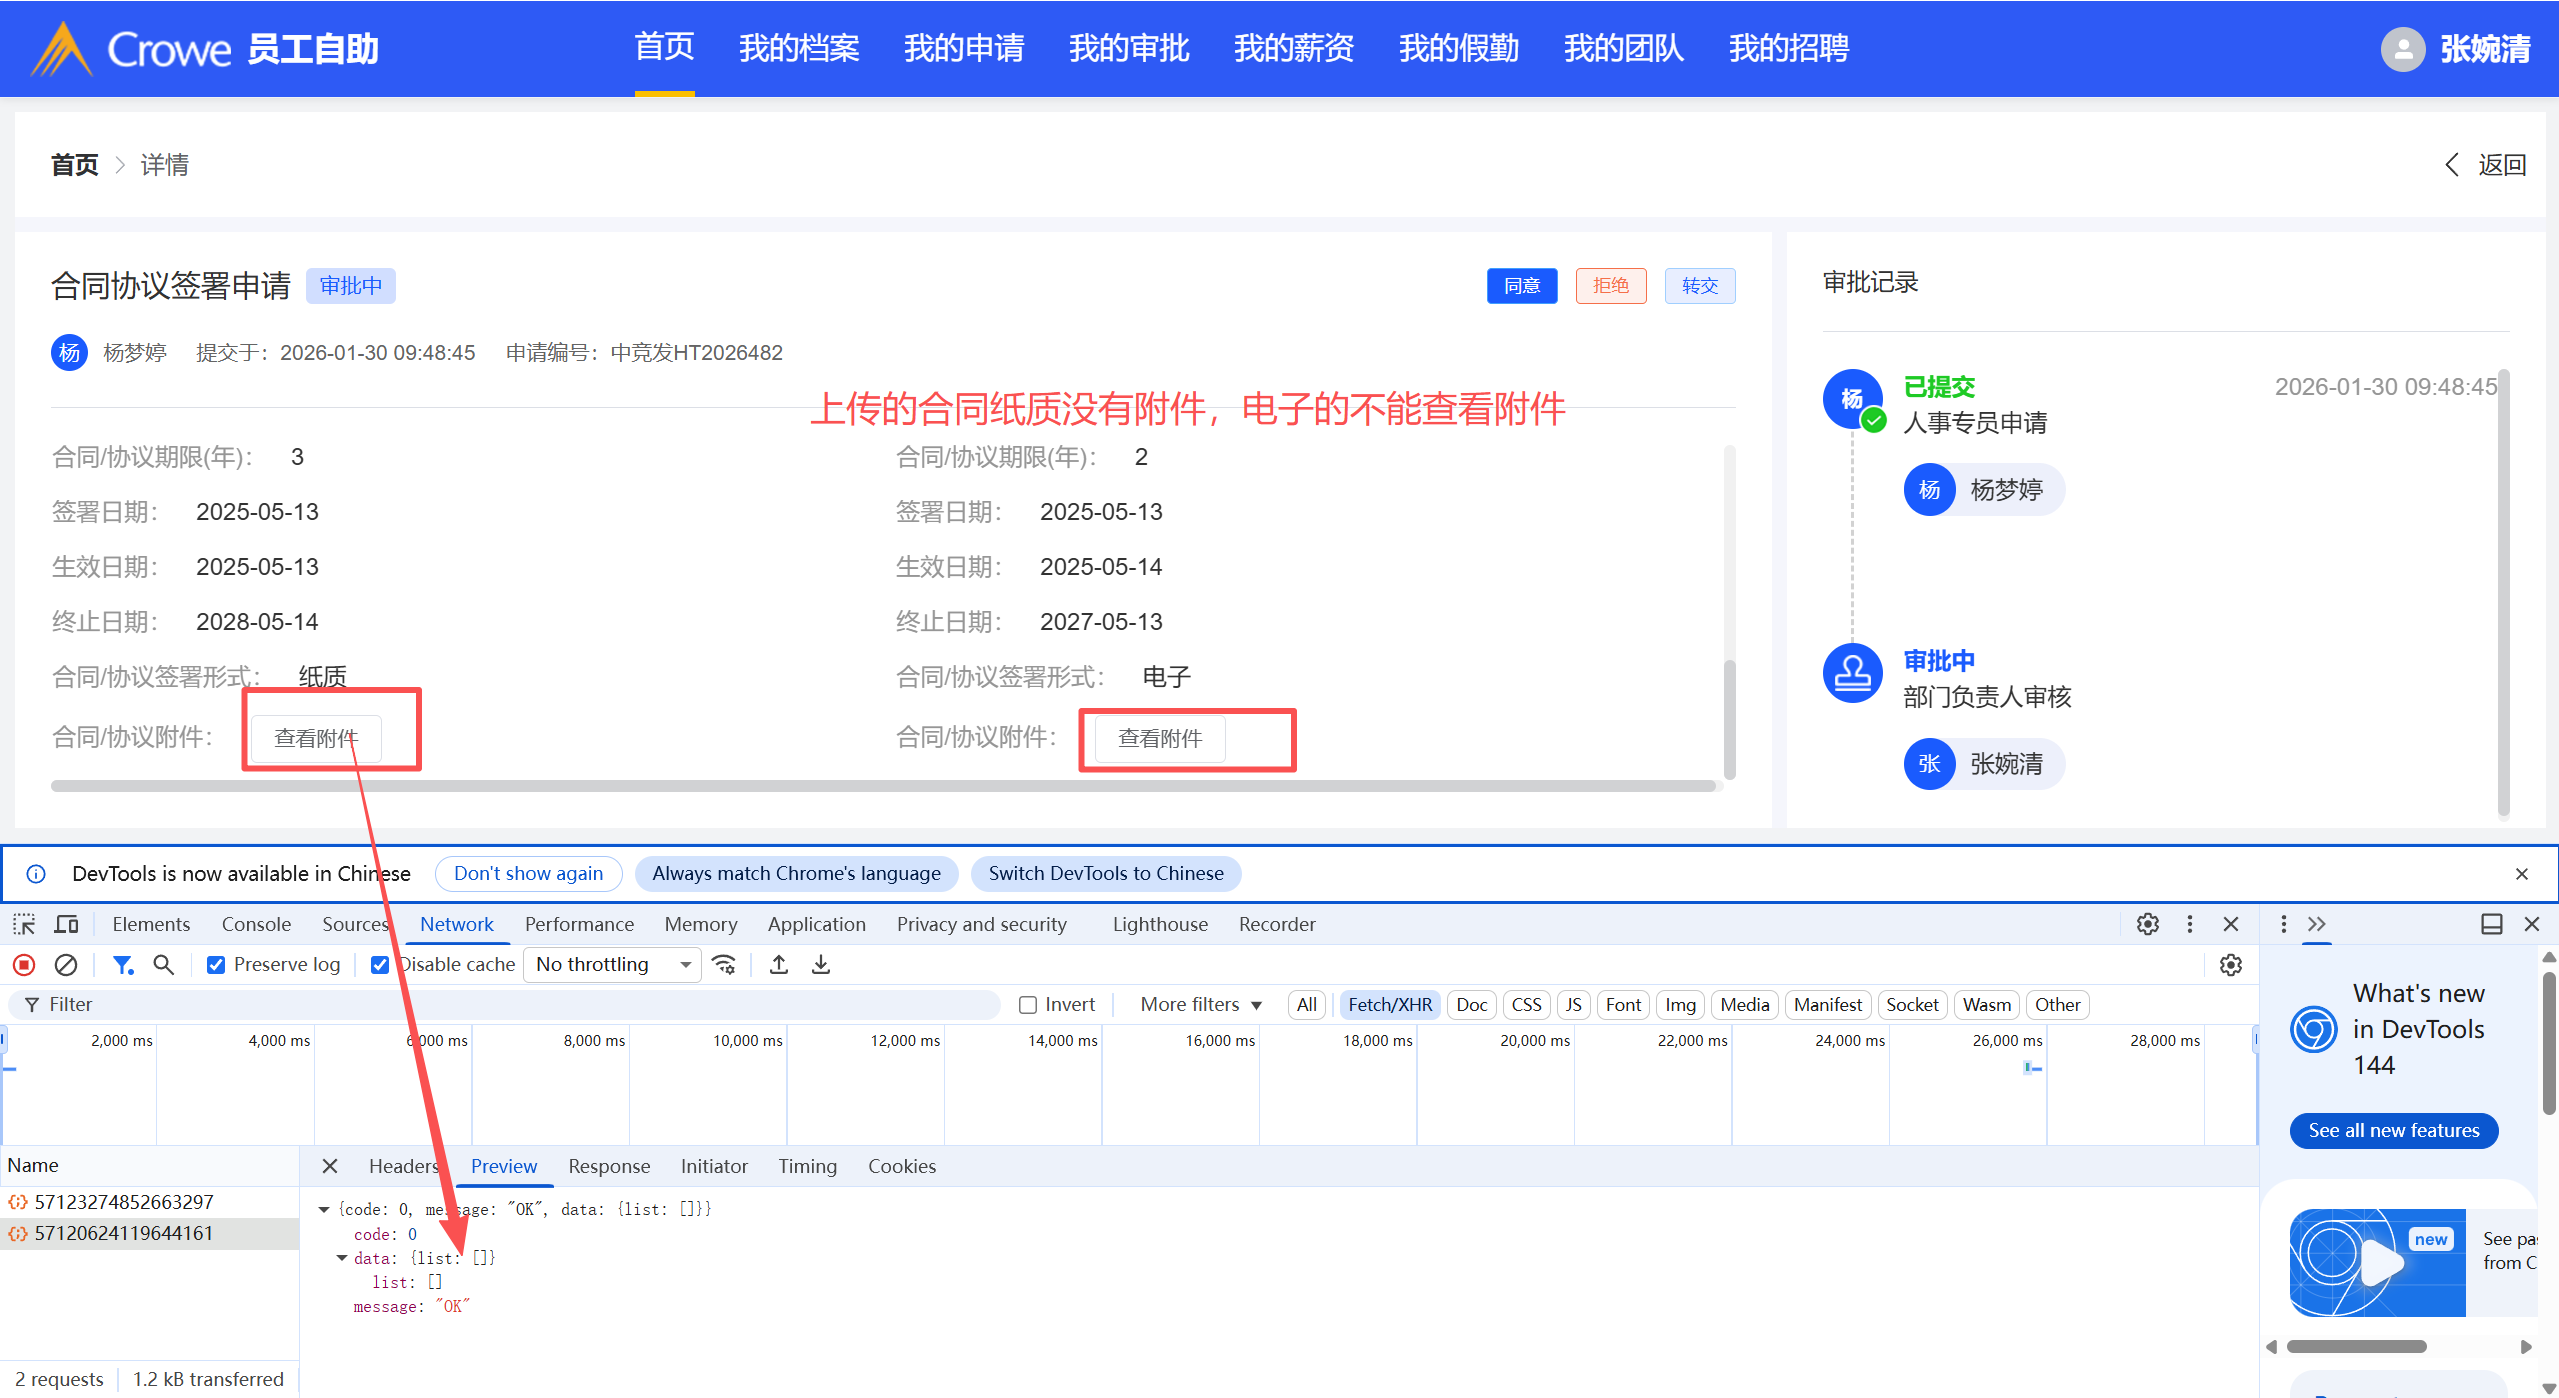Uncheck Disable cache checkbox
Image resolution: width=2559 pixels, height=1398 pixels.
pos(380,965)
